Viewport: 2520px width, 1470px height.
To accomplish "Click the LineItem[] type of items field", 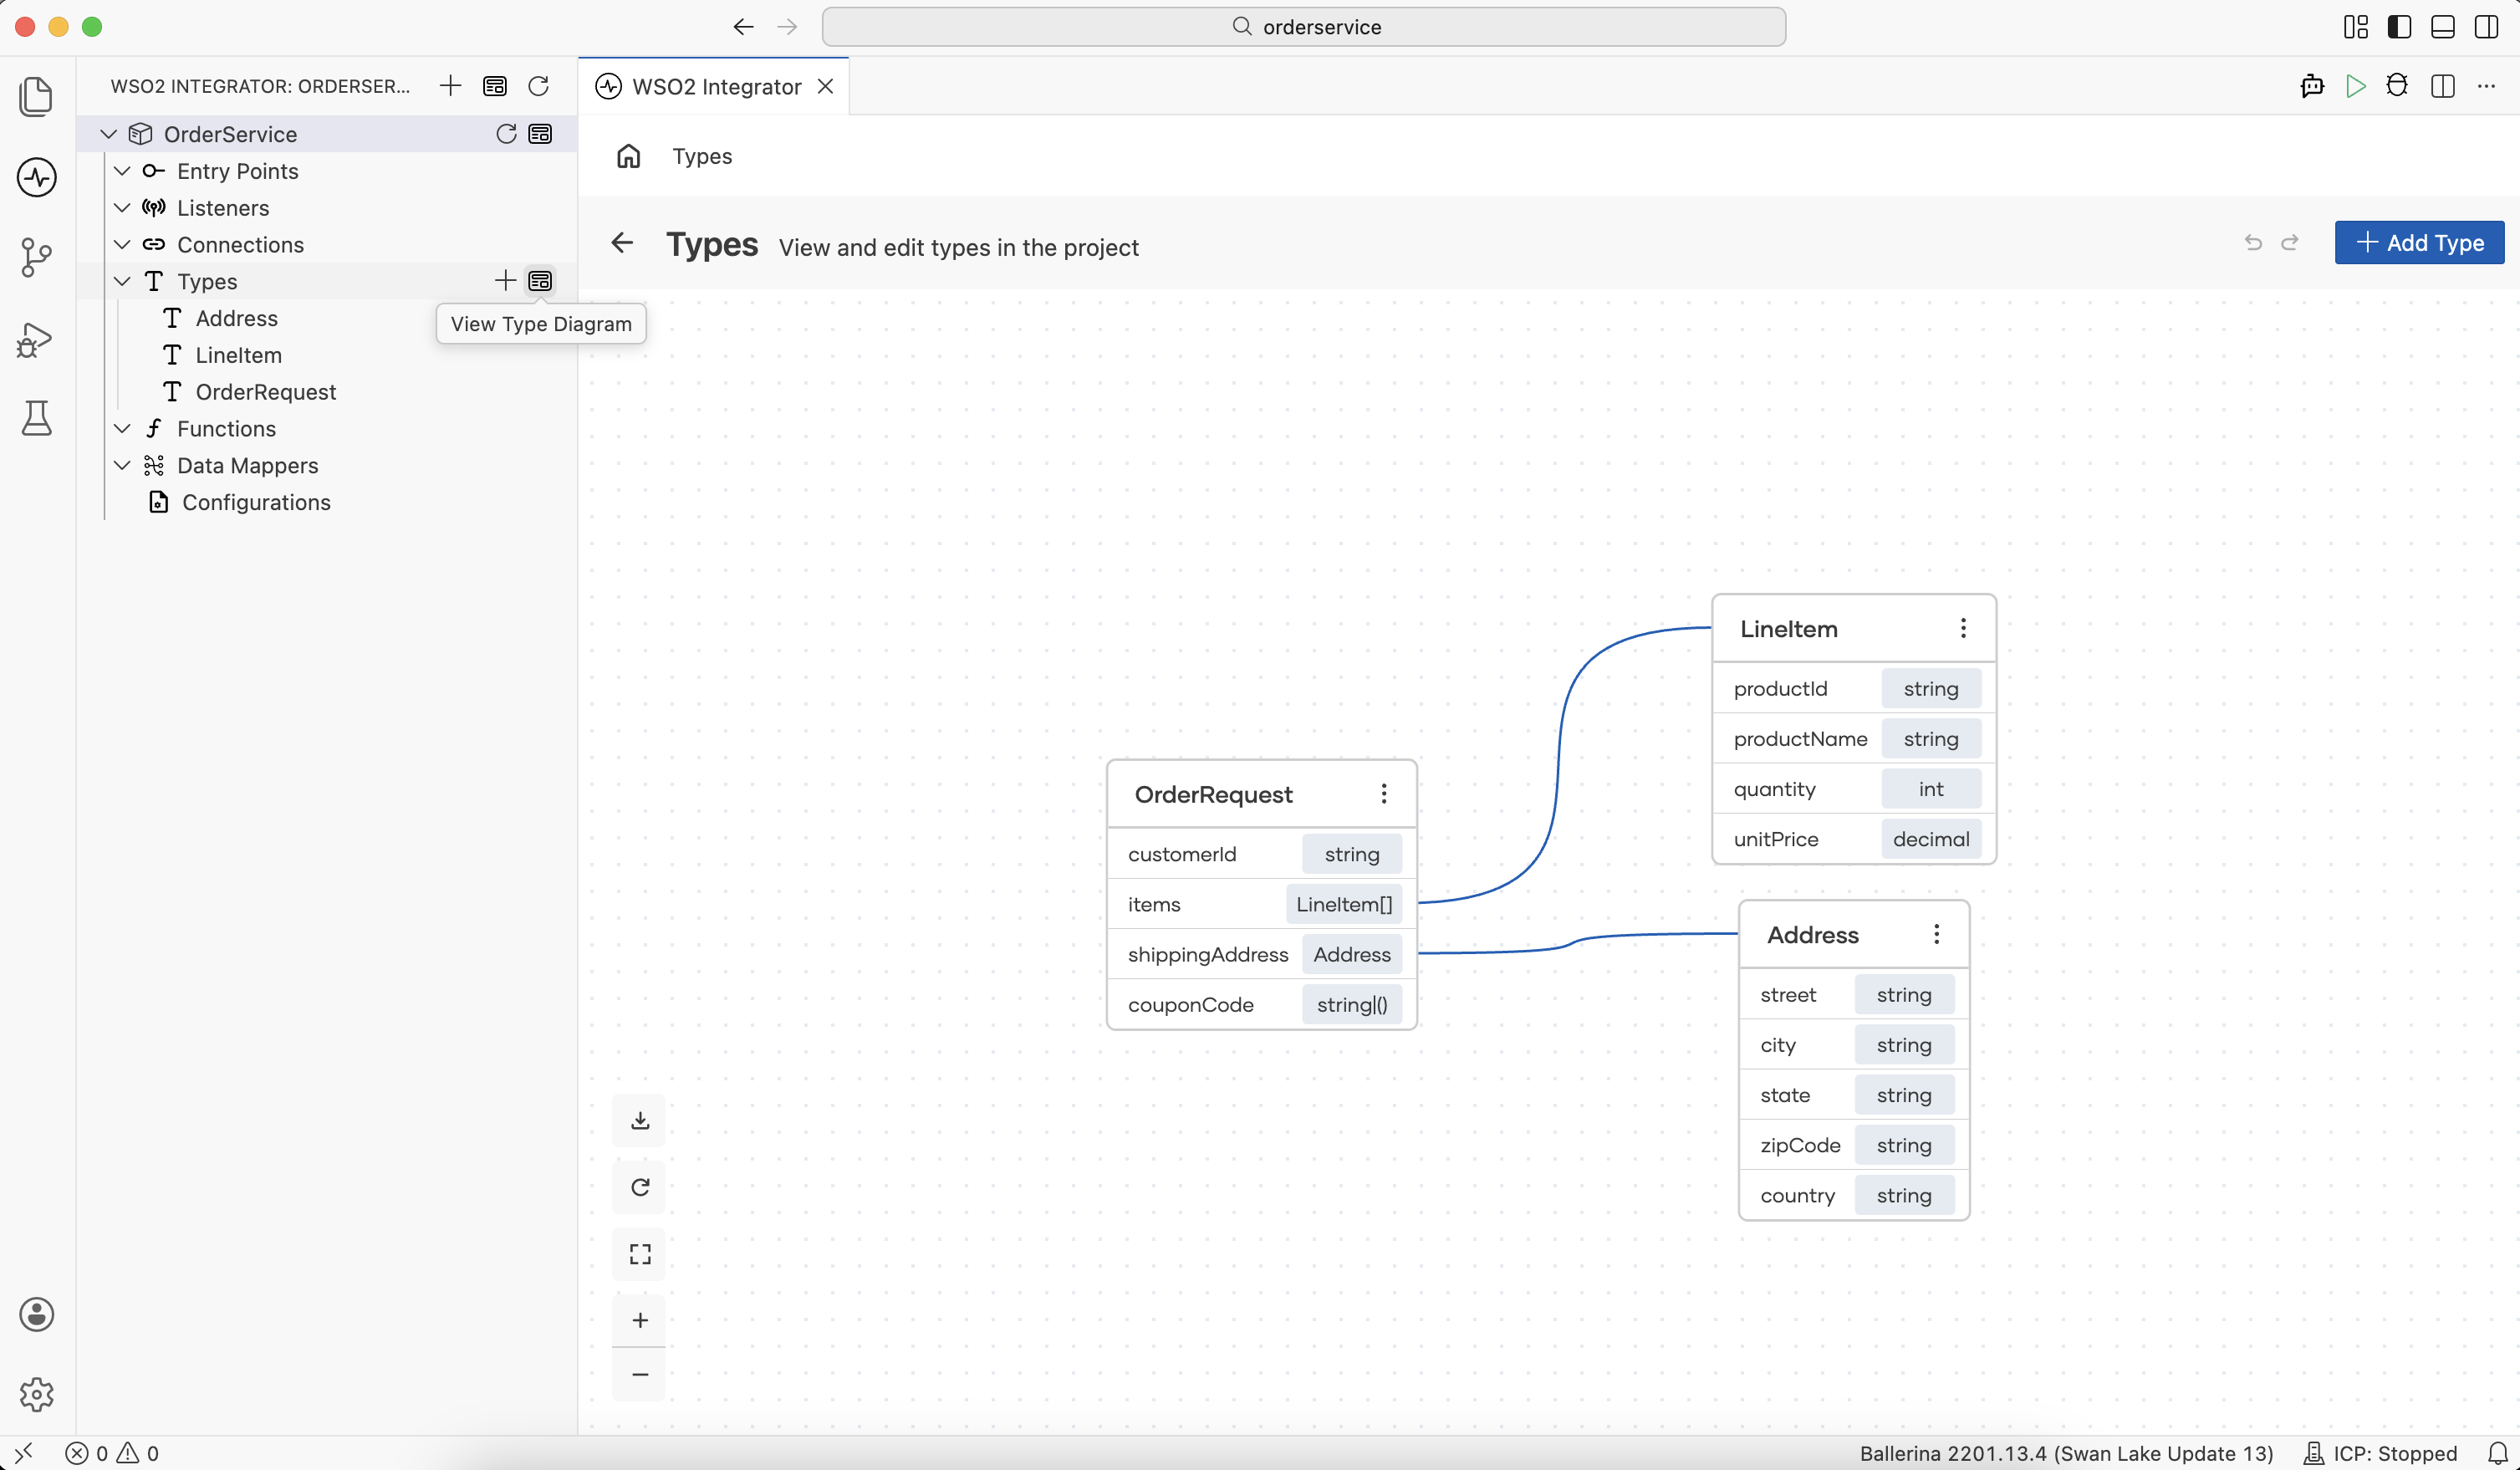I will 1344,904.
